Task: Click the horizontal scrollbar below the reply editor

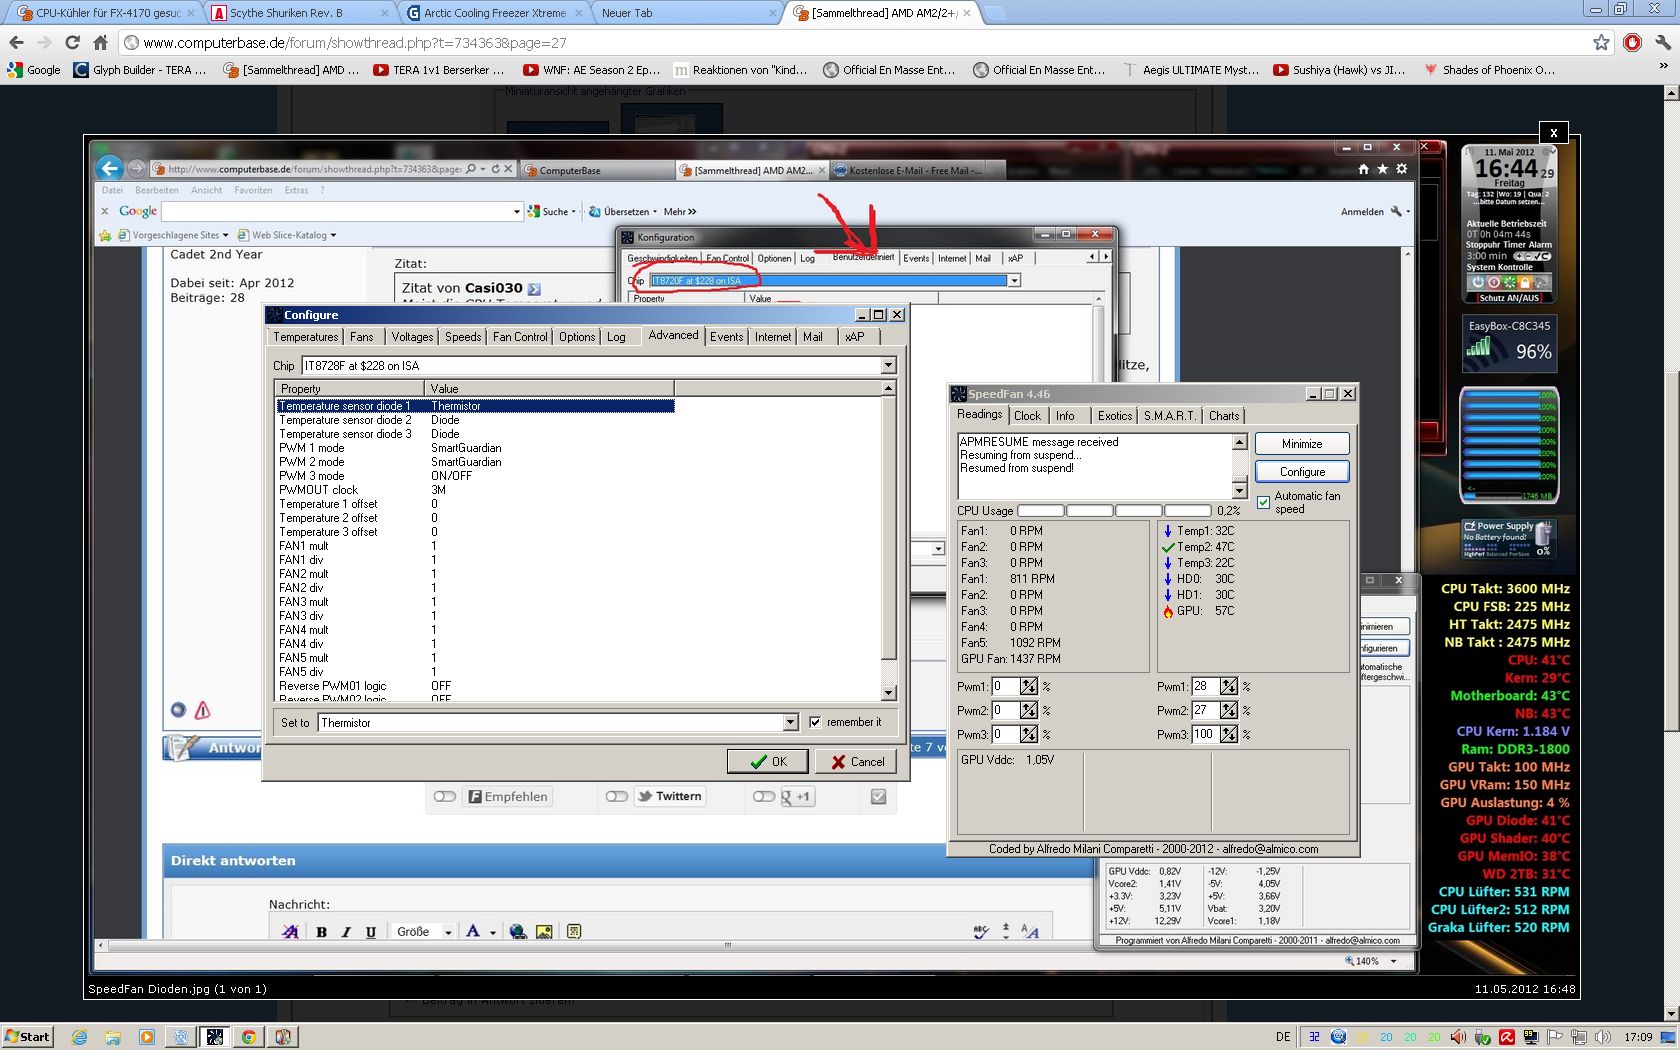Action: coord(728,945)
